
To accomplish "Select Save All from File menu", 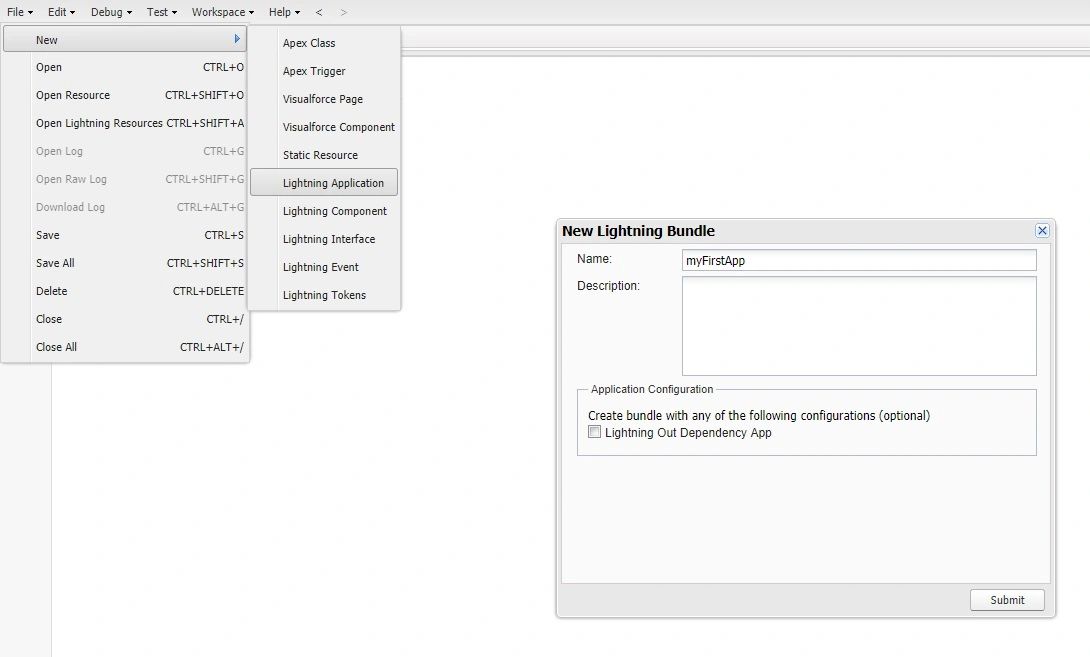I will click(55, 263).
